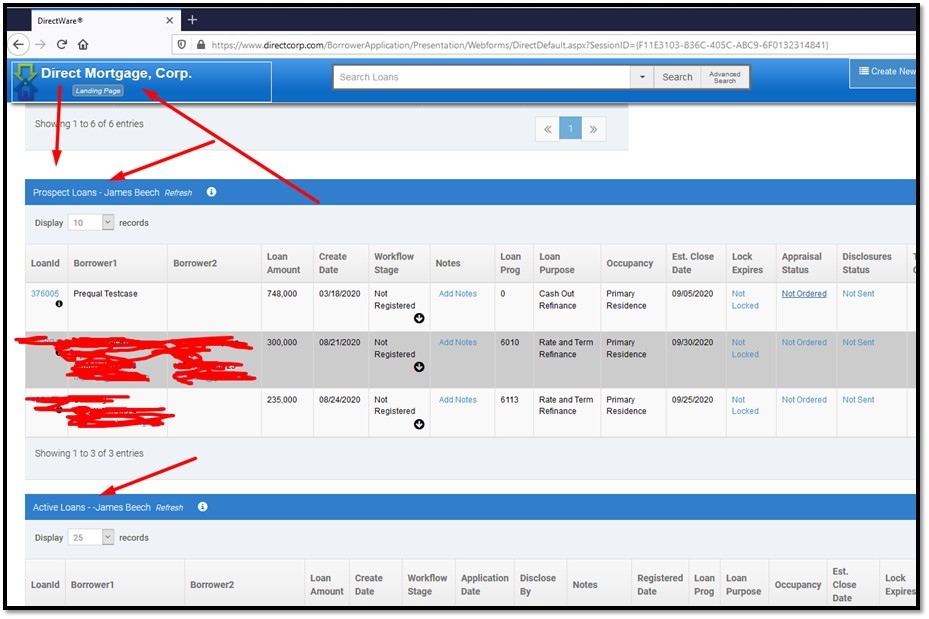Show info for Prospect Loans section

(212, 192)
